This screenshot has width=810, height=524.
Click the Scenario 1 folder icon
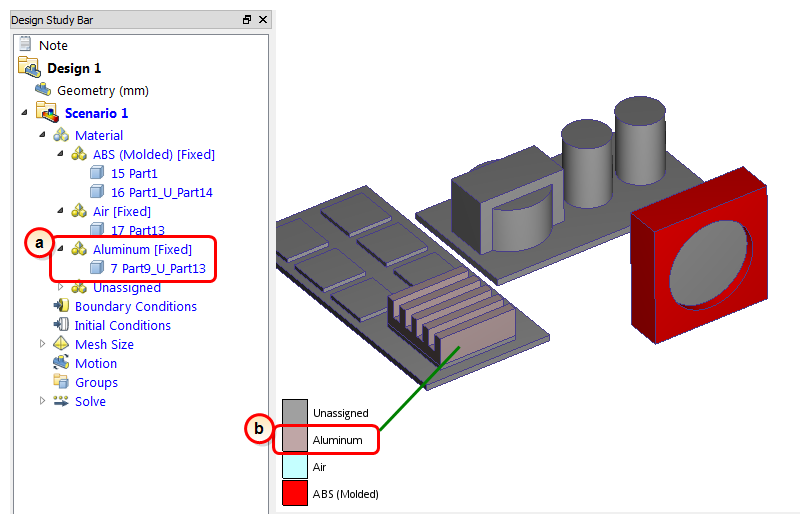(47, 112)
